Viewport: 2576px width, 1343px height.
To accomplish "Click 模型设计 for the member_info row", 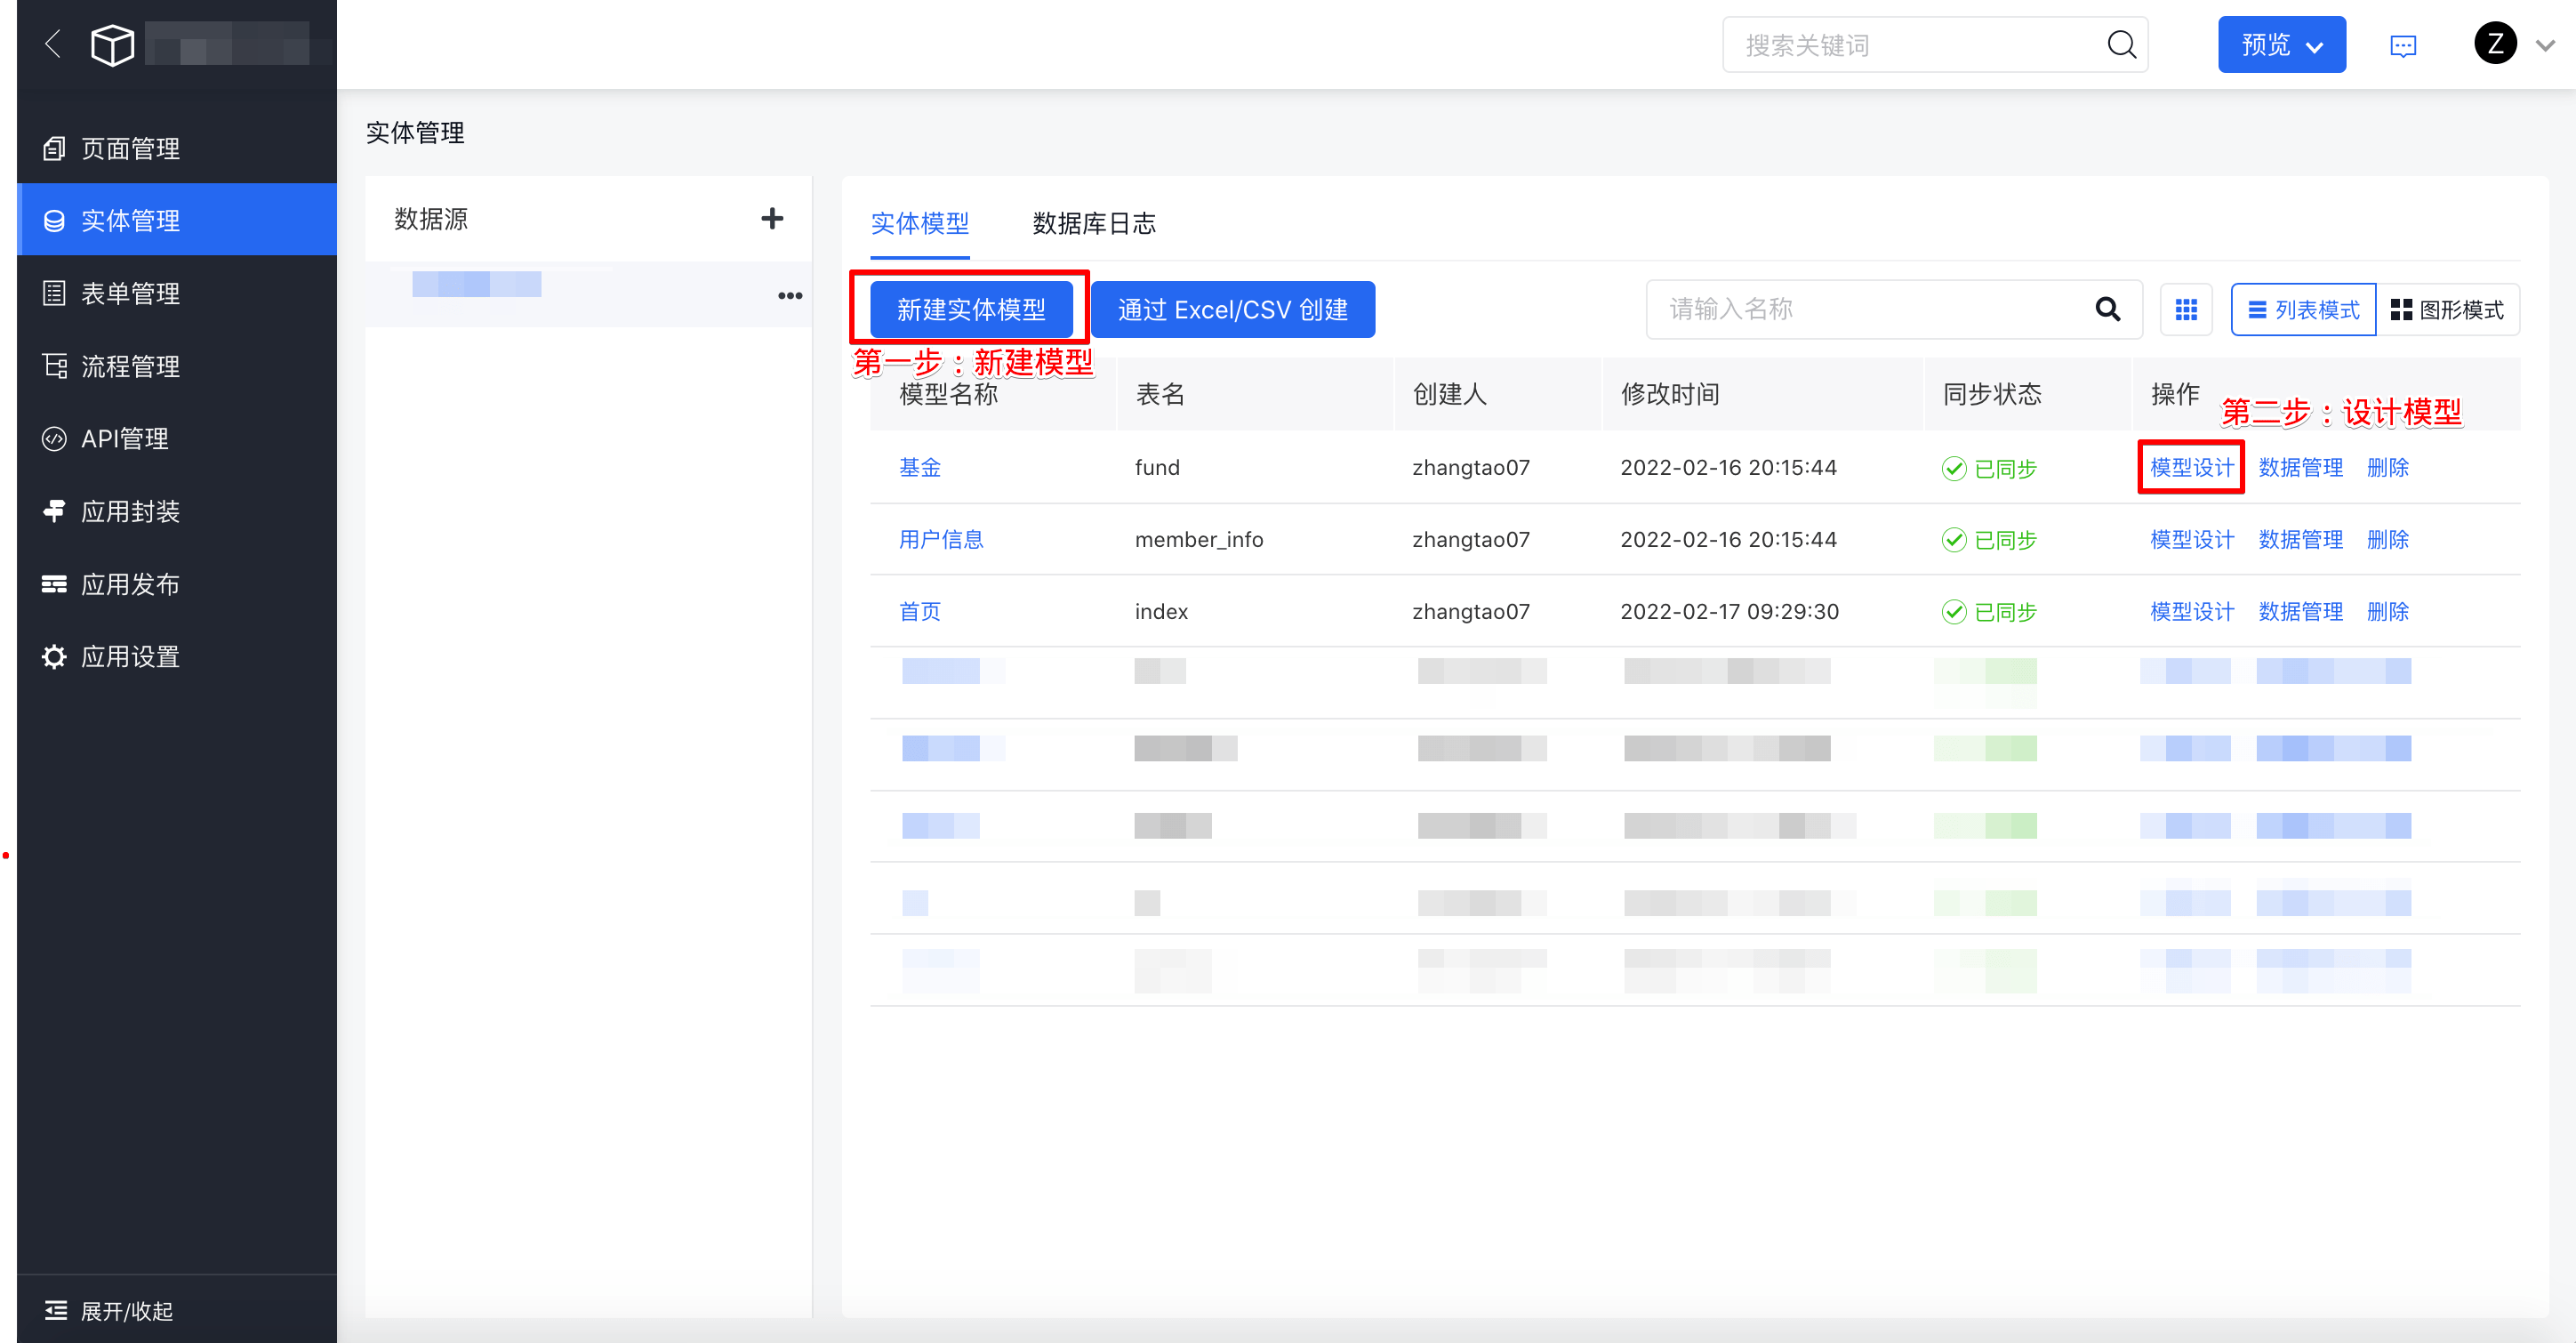I will point(2191,539).
